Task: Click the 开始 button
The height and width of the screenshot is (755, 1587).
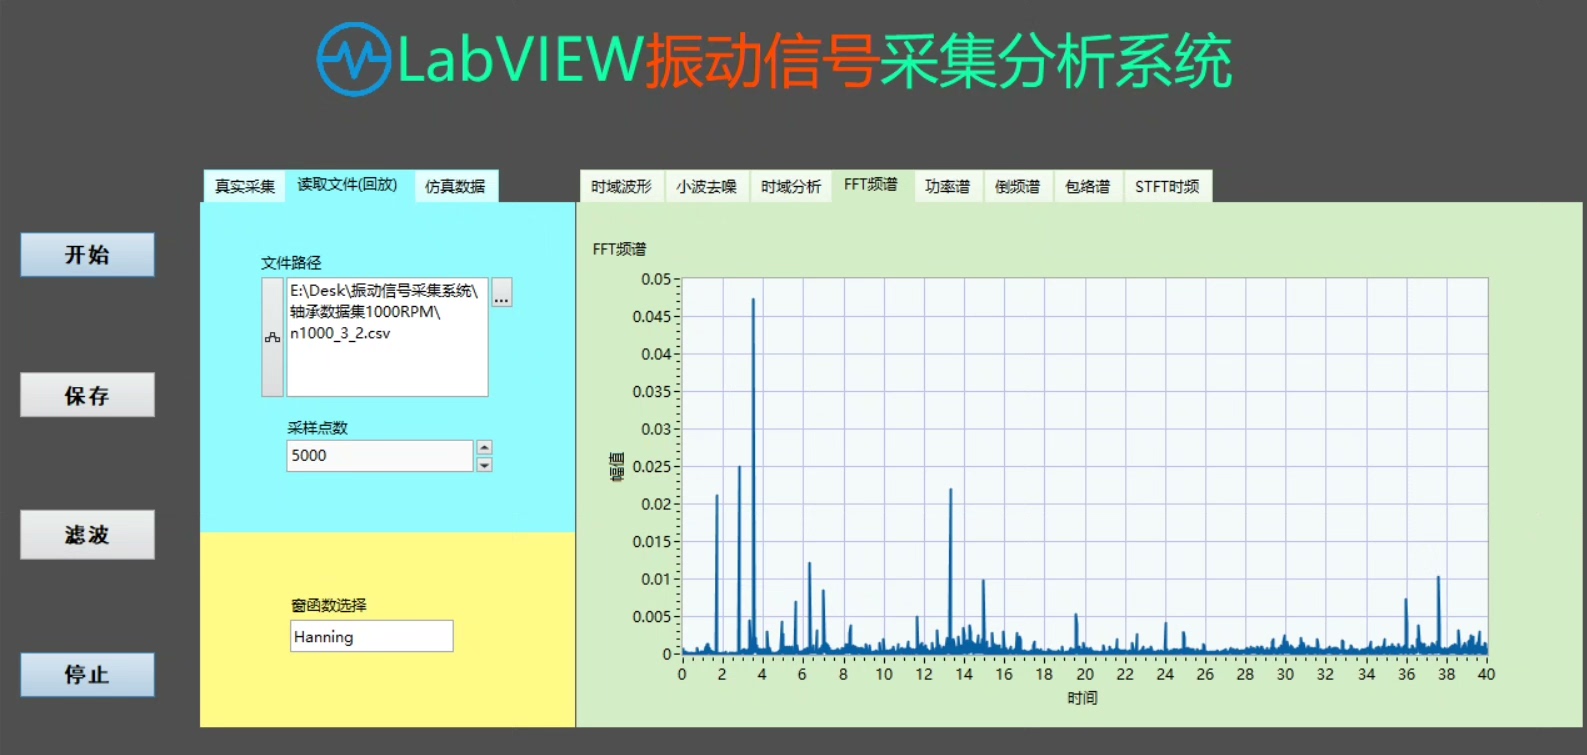Action: click(x=87, y=255)
